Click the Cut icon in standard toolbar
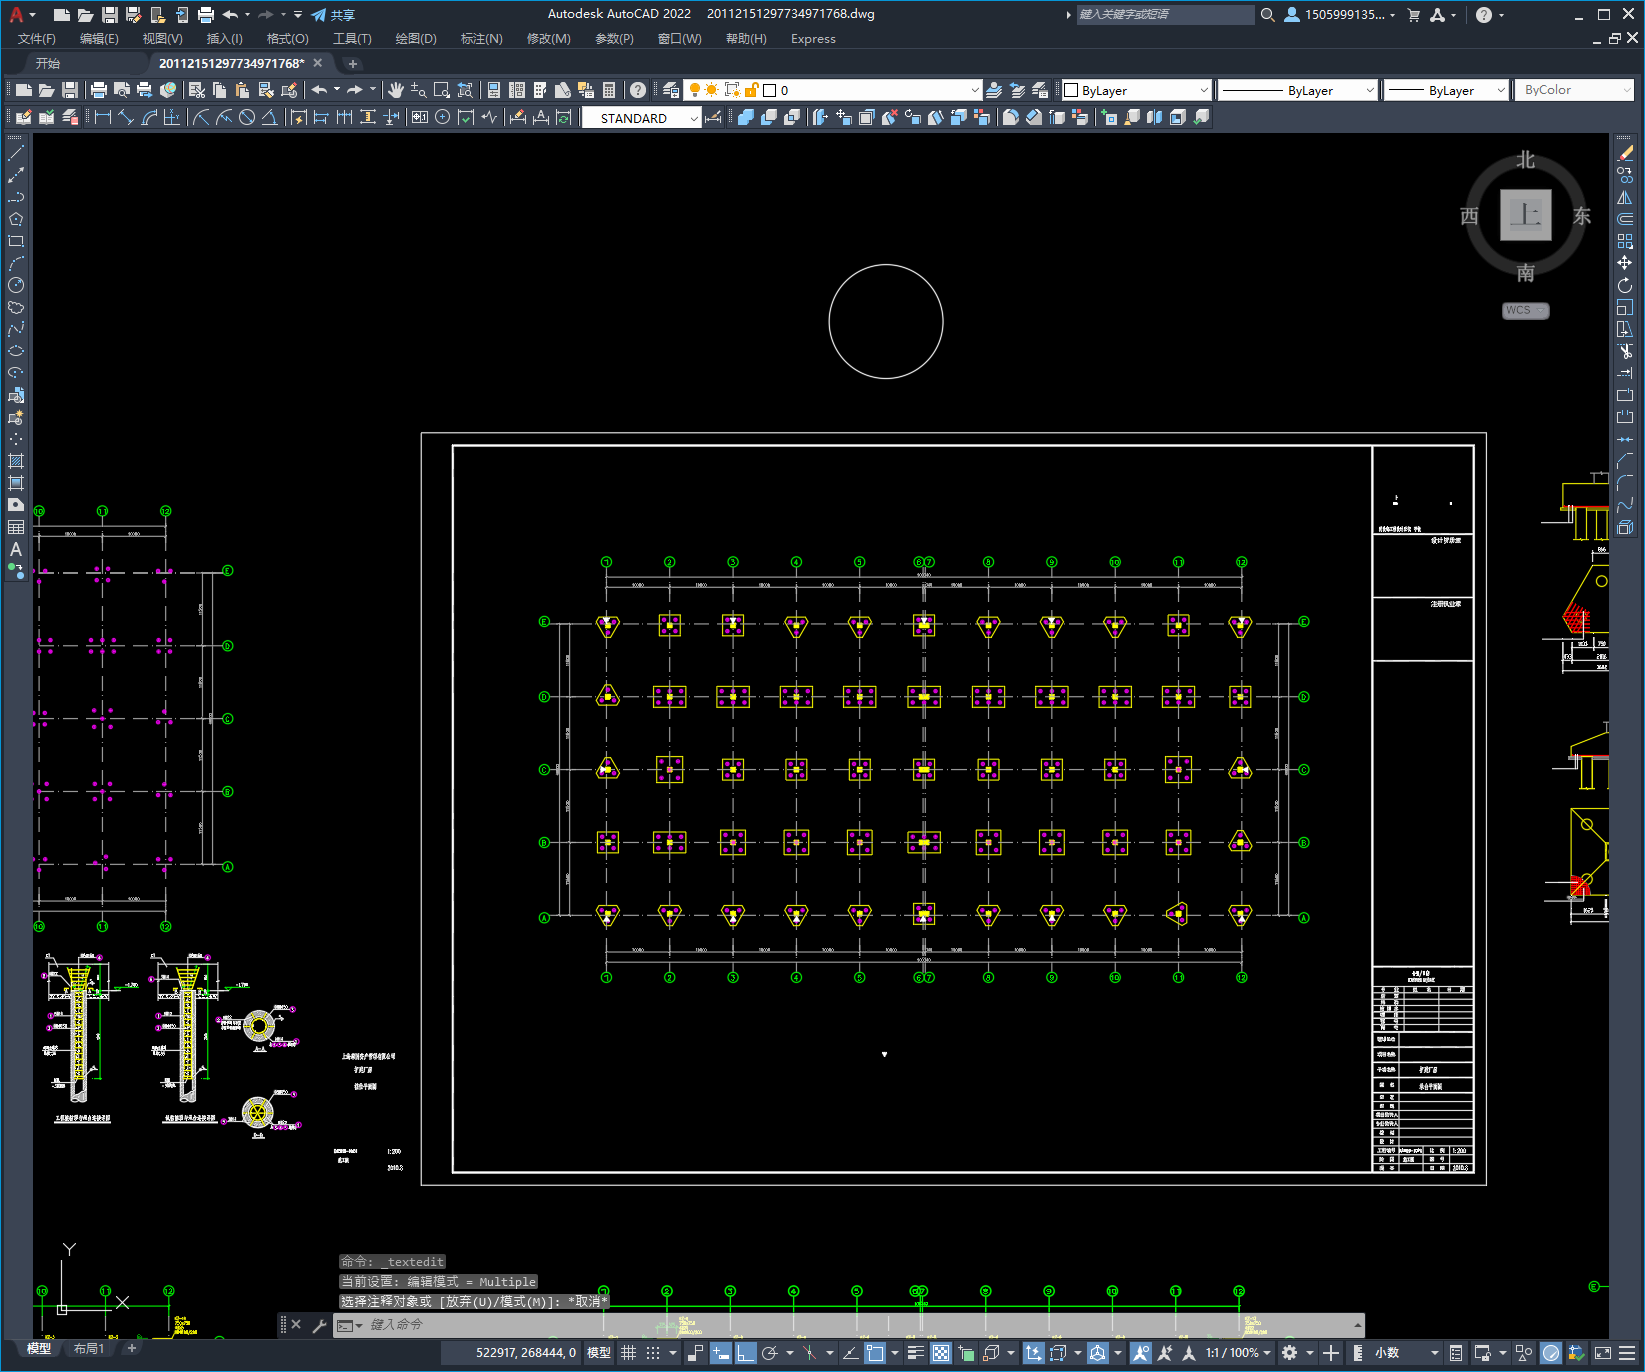Screen dimensions: 1645x1372 (x=197, y=90)
